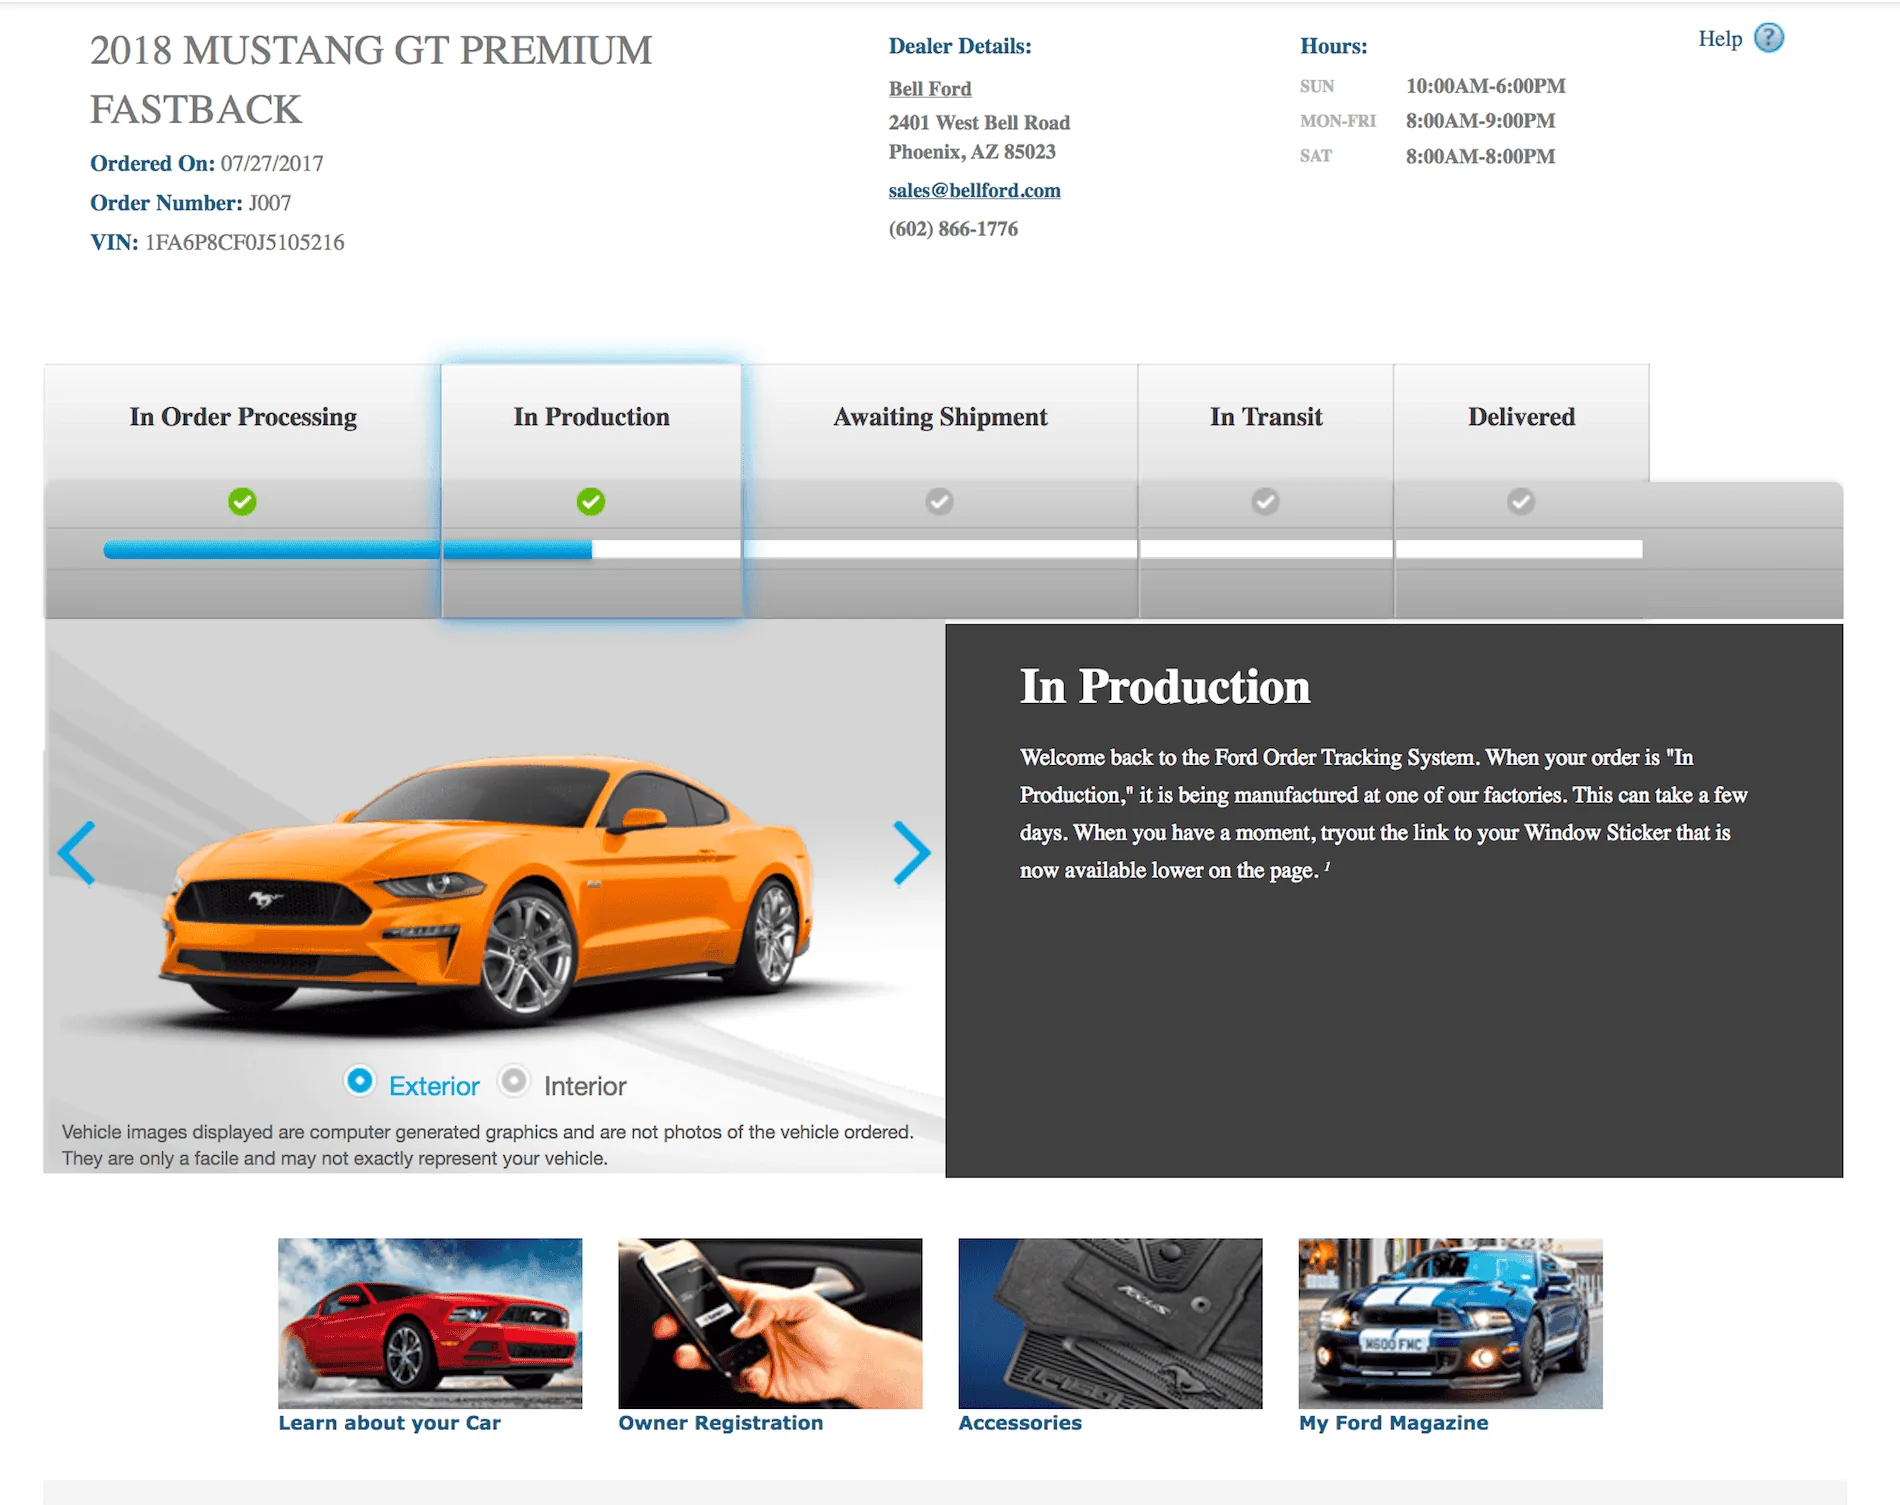Click the Phoenix, AZ 85023 address line

(972, 152)
